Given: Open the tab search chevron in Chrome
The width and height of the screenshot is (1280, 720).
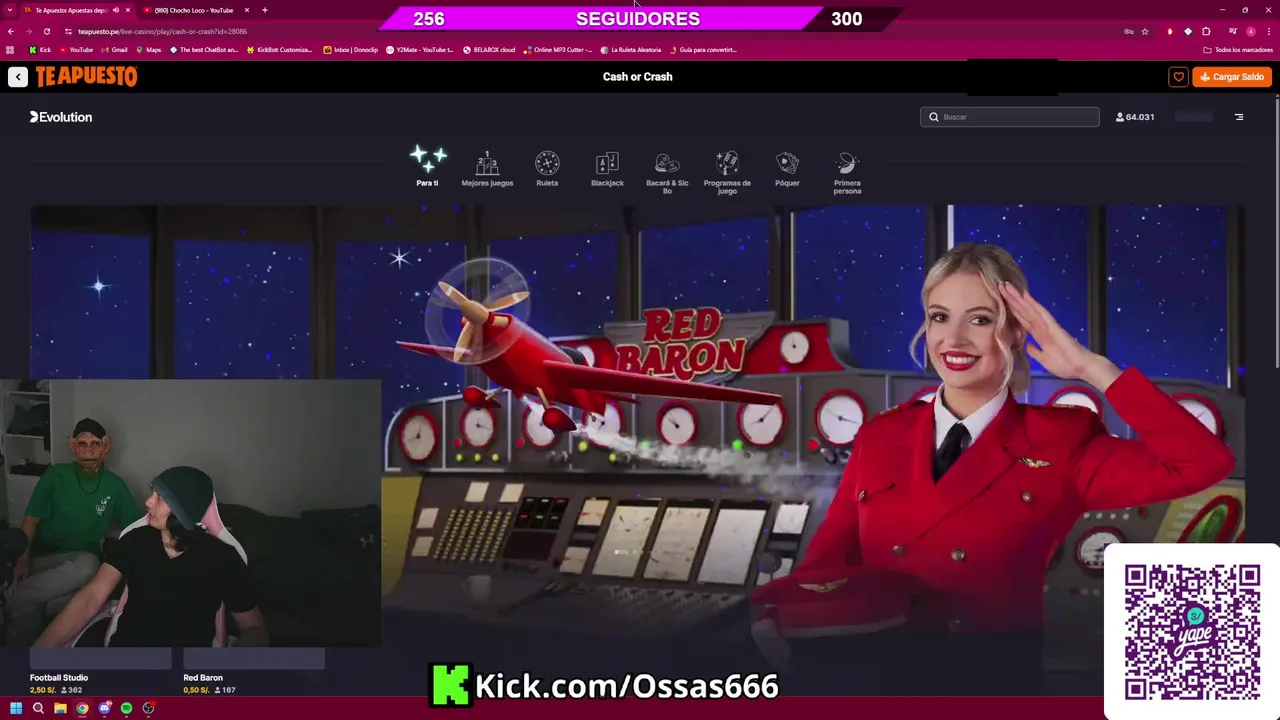Looking at the screenshot, I should 10,10.
